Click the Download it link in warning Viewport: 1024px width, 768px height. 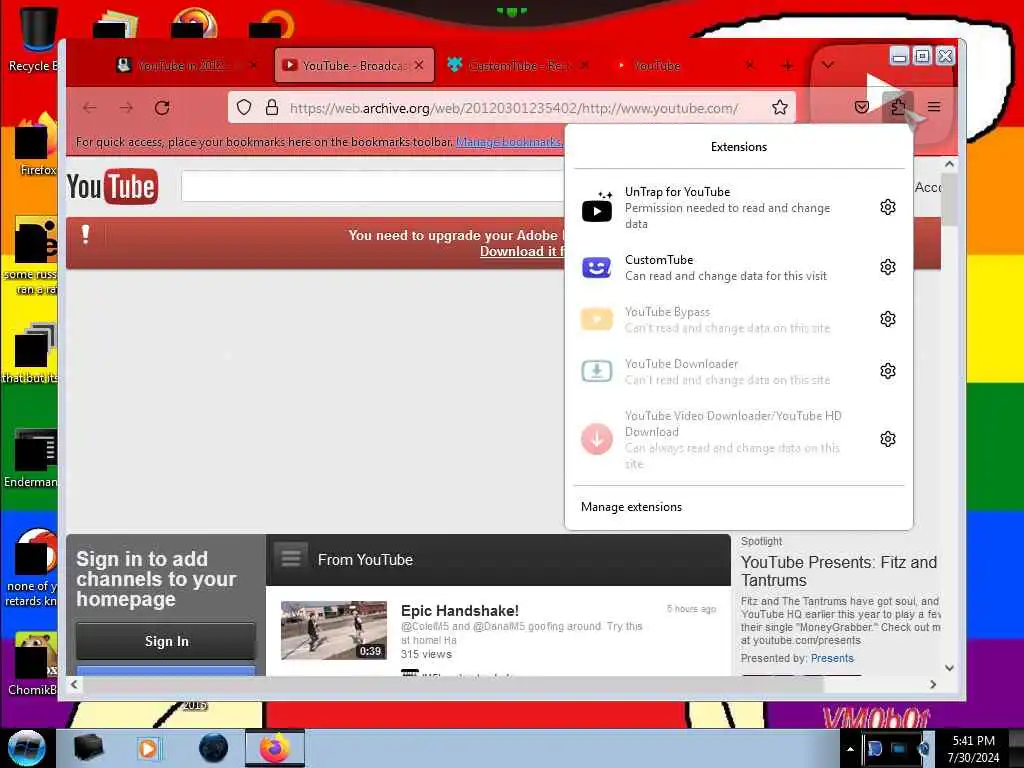[x=522, y=252]
